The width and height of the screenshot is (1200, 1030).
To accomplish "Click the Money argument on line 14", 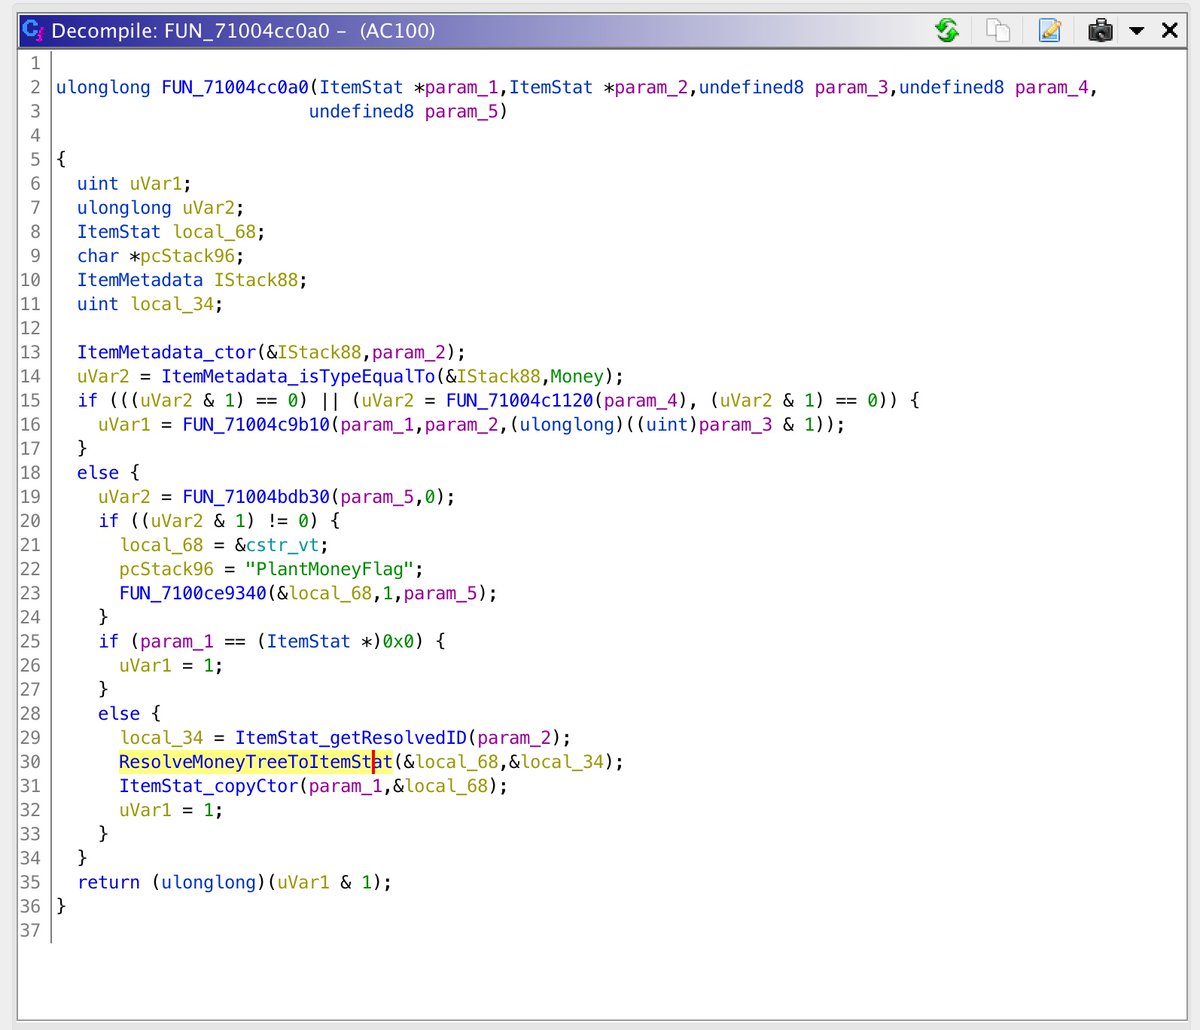I will 577,376.
